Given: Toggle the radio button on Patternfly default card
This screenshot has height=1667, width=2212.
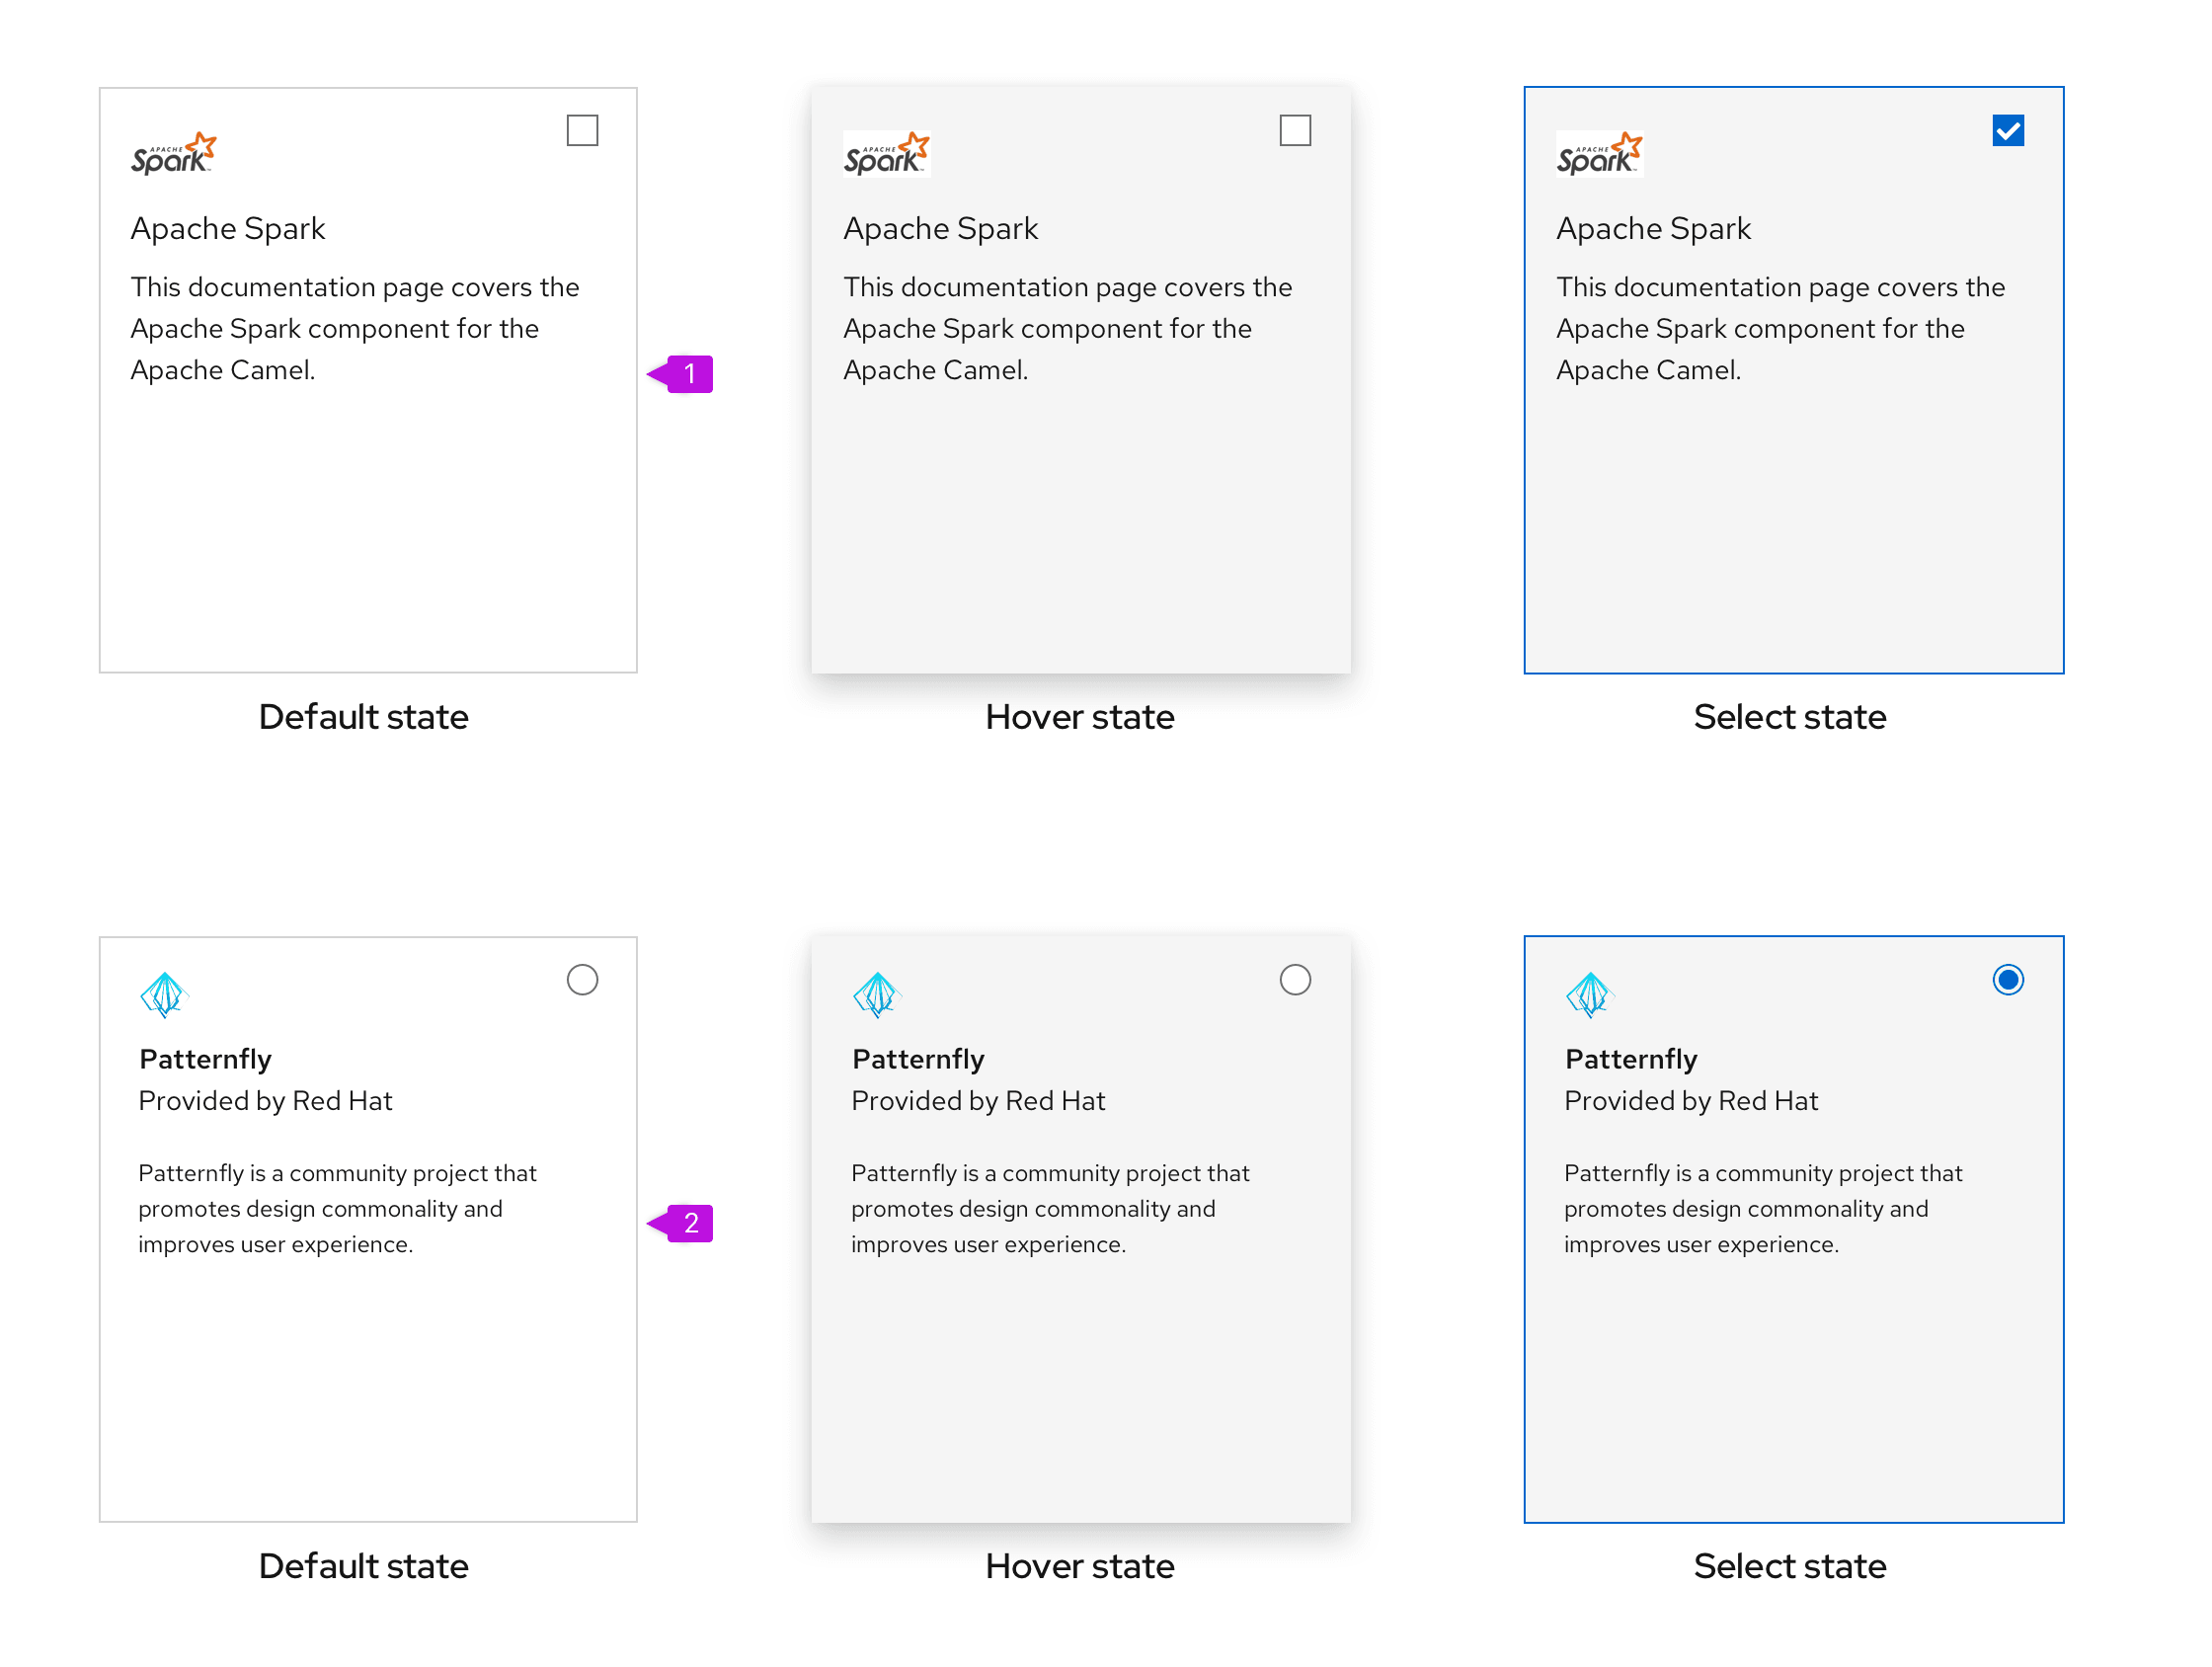Looking at the screenshot, I should [x=582, y=979].
